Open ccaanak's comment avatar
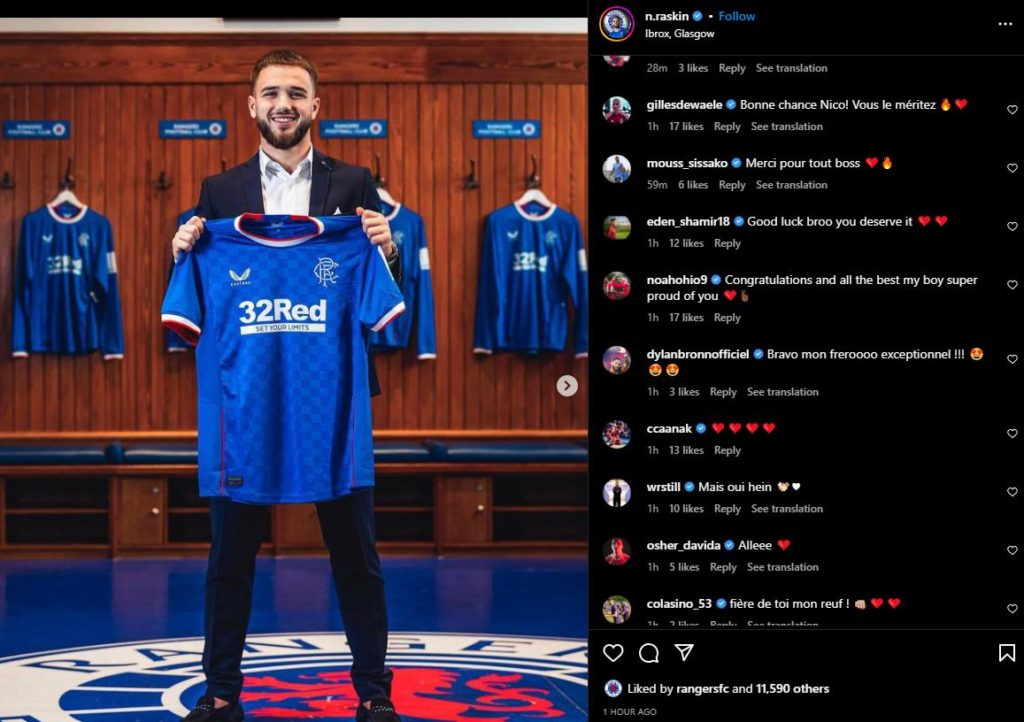 click(616, 435)
